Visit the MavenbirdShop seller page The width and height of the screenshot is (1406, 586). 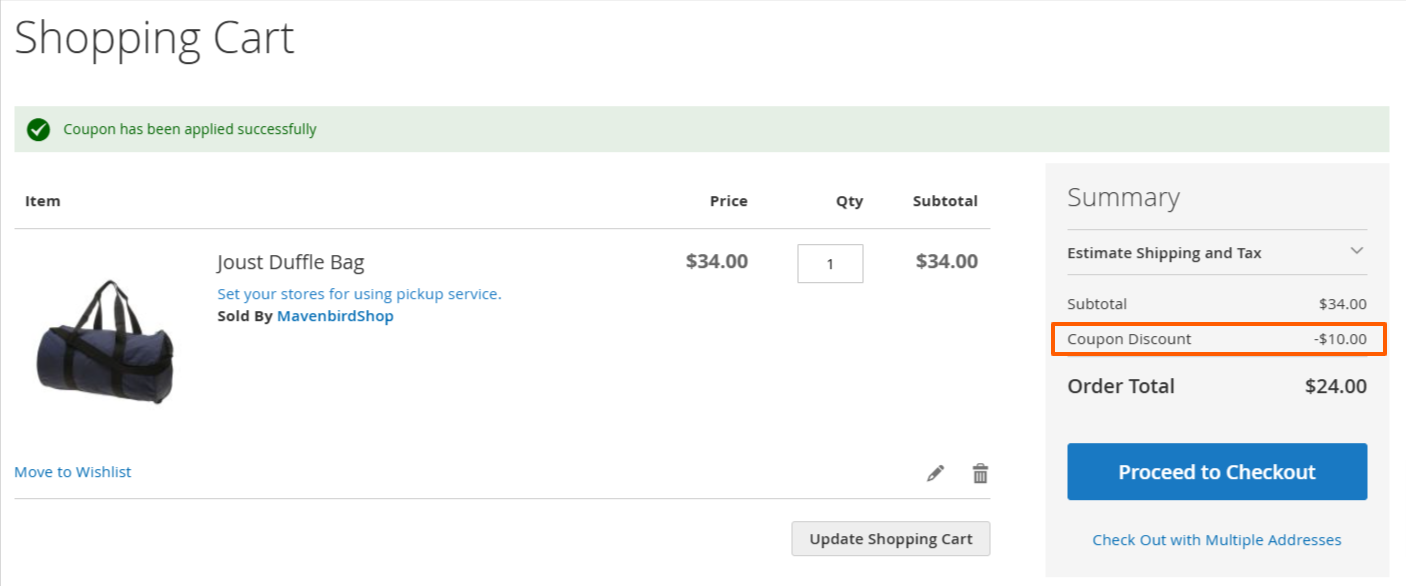point(335,316)
